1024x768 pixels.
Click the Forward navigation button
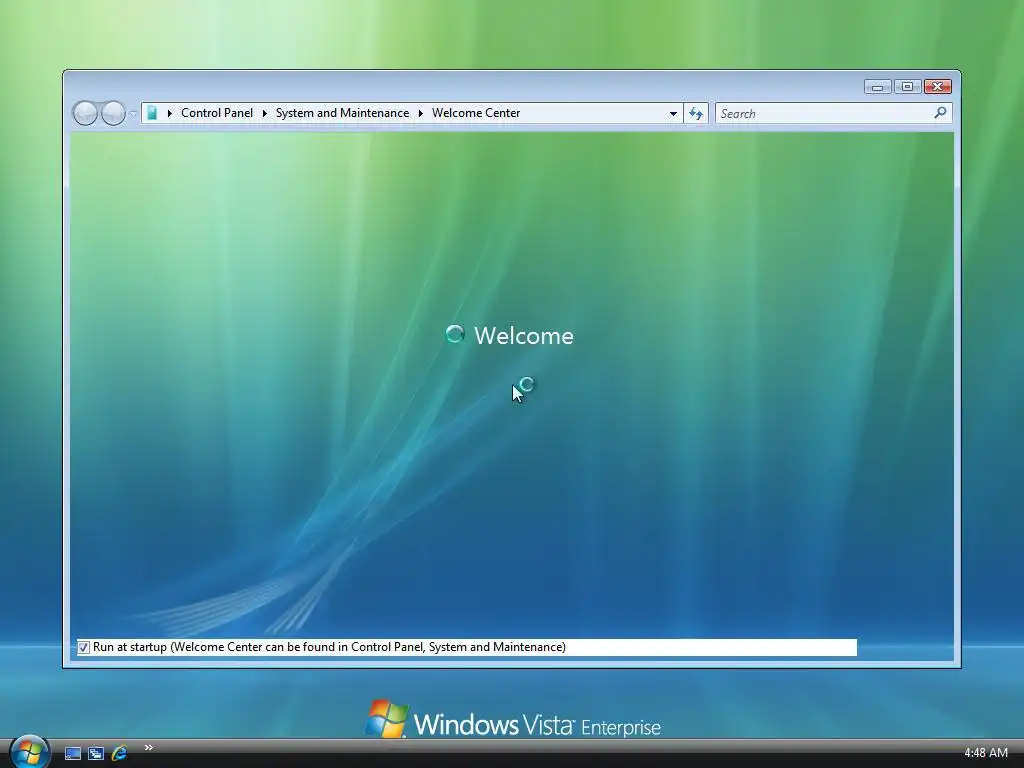pos(113,113)
